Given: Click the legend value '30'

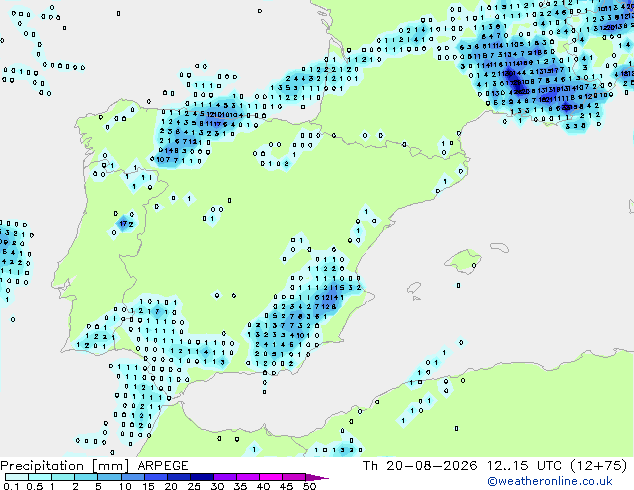Looking at the screenshot, I should tap(217, 486).
